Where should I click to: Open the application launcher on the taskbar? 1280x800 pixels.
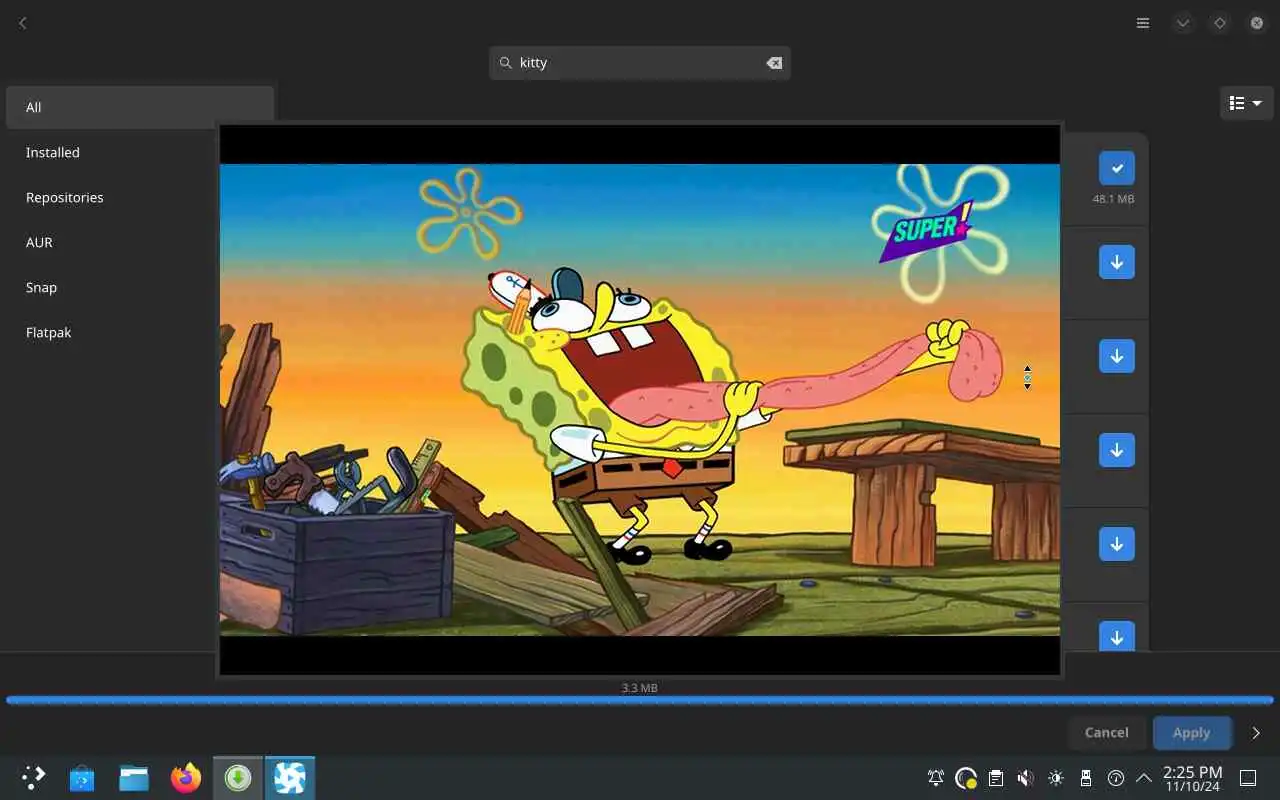tap(33, 777)
